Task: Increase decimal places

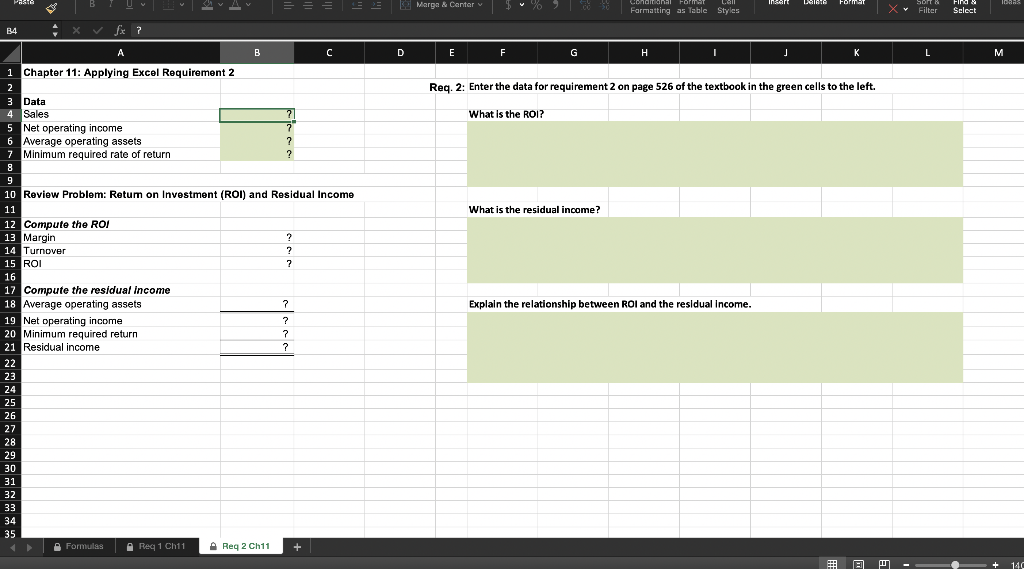Action: [584, 5]
